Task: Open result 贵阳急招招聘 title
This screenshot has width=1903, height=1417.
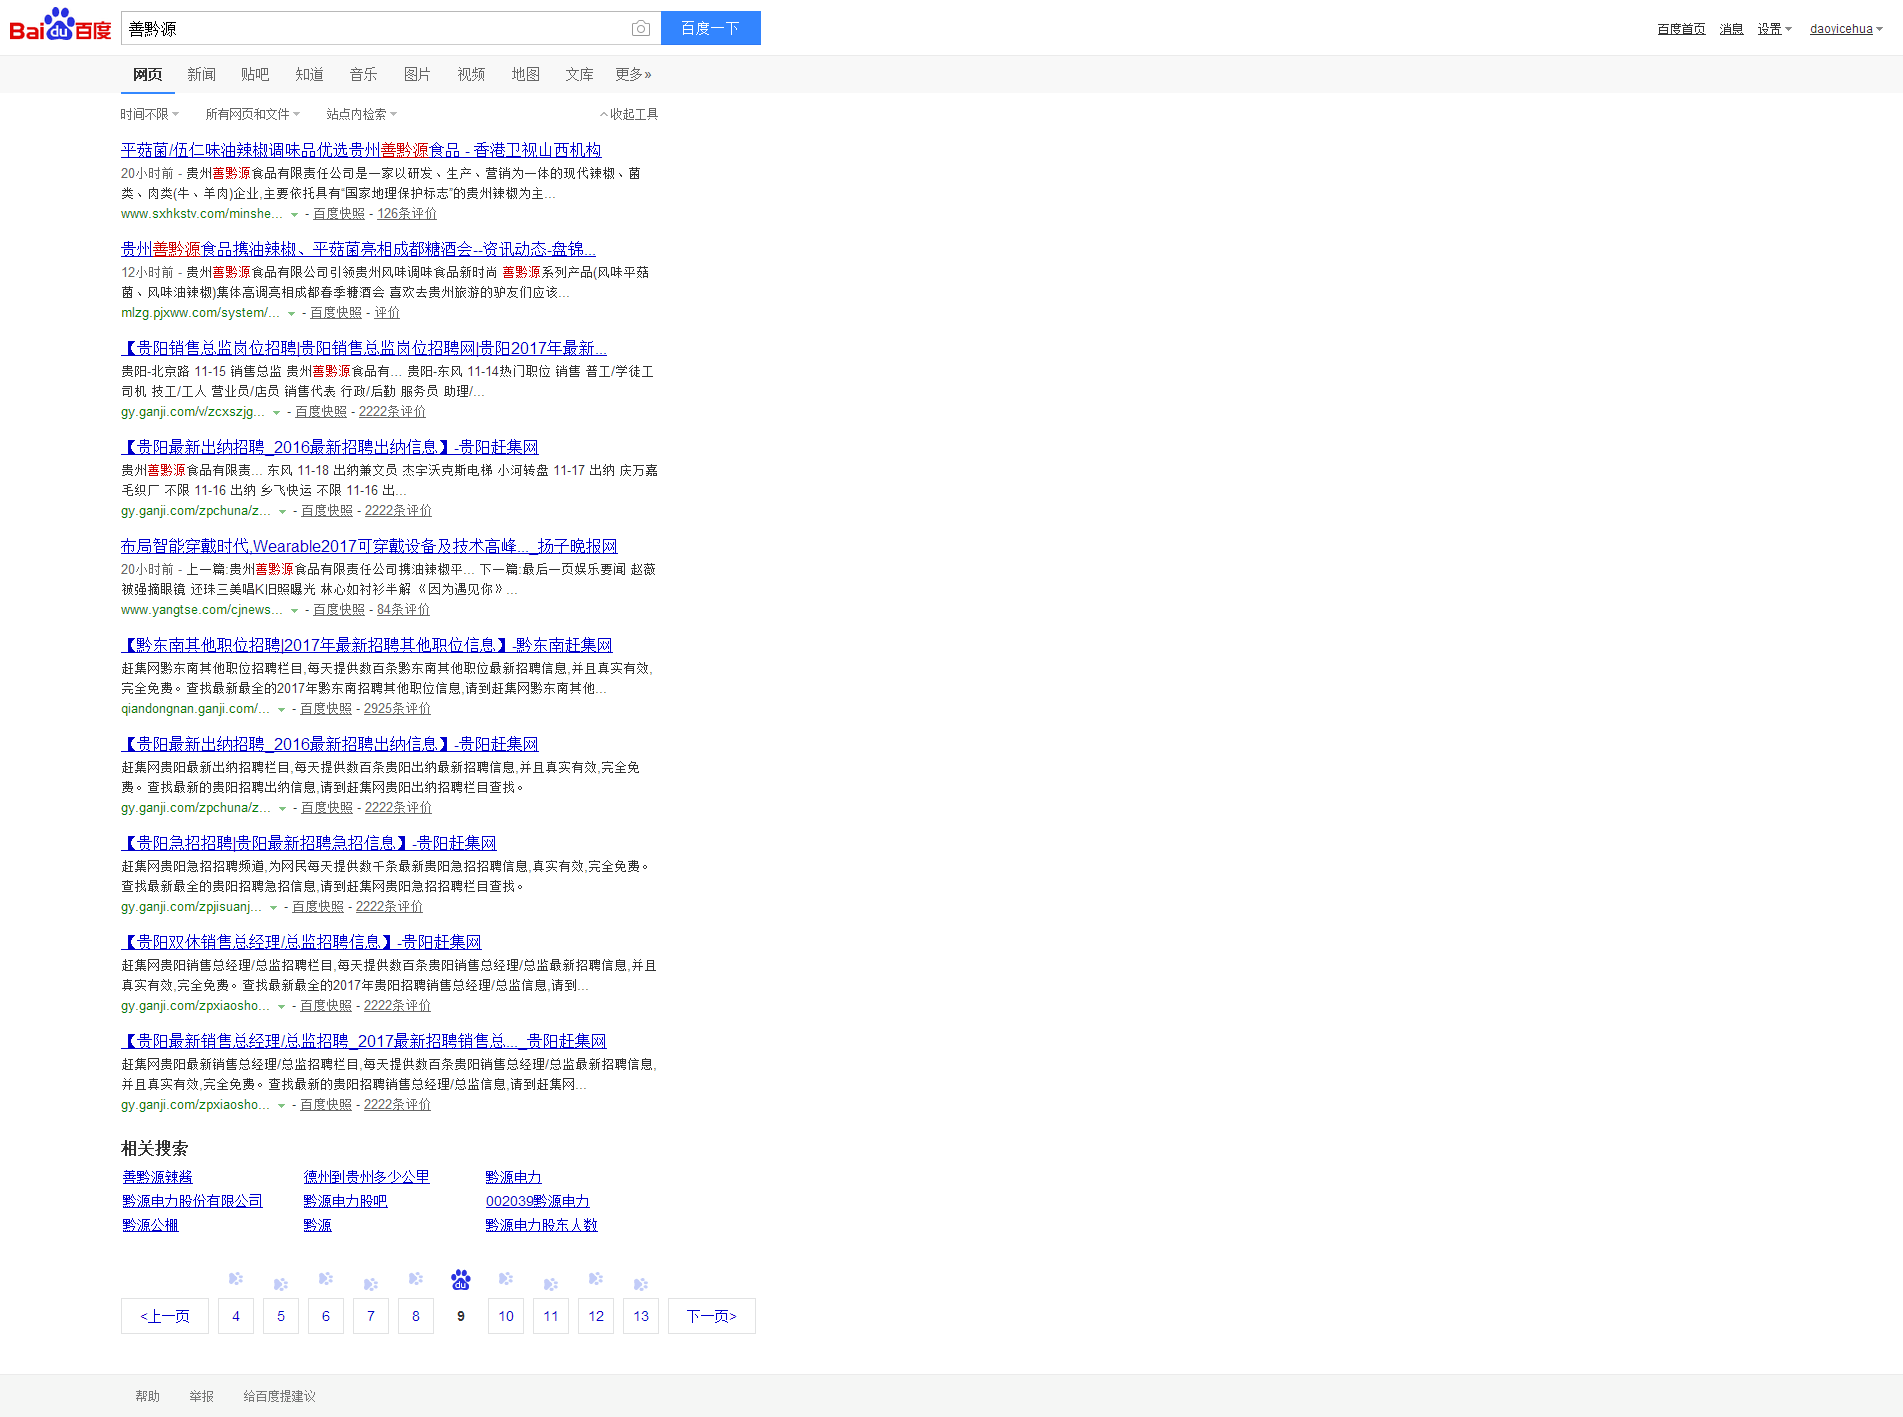Action: [309, 843]
